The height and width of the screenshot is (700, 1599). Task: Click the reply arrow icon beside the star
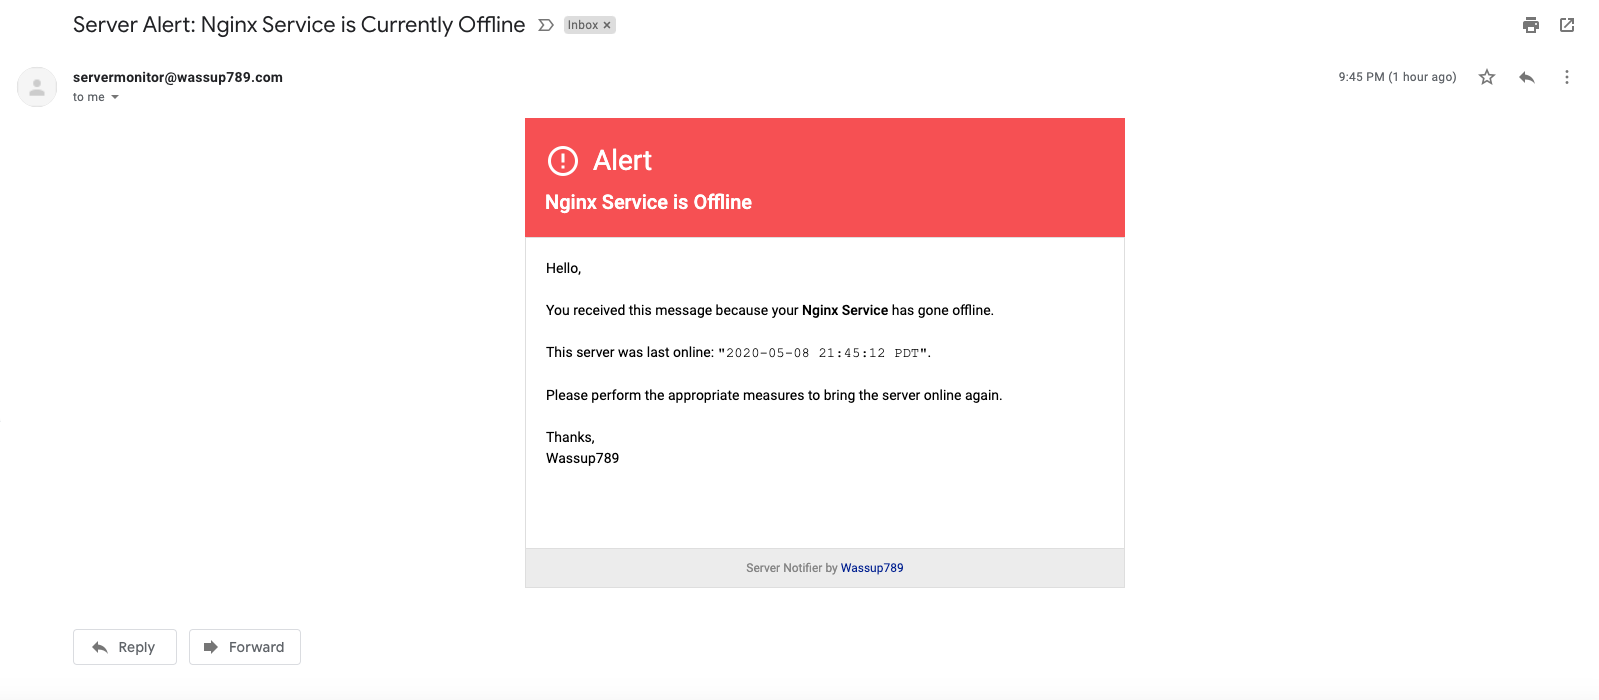point(1527,77)
